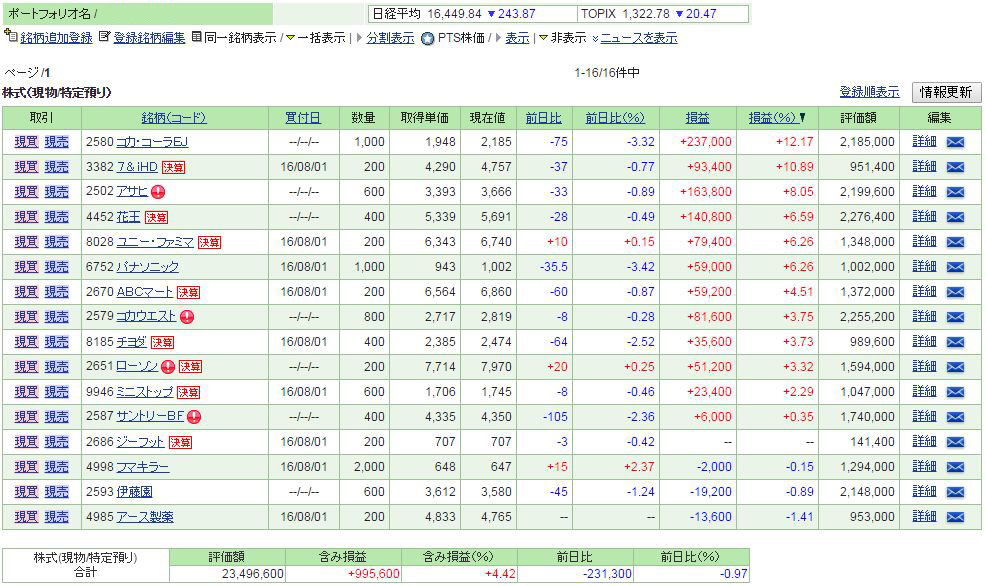Click the mail icon in 7&iHD row
The width and height of the screenshot is (986, 586).
(955, 167)
